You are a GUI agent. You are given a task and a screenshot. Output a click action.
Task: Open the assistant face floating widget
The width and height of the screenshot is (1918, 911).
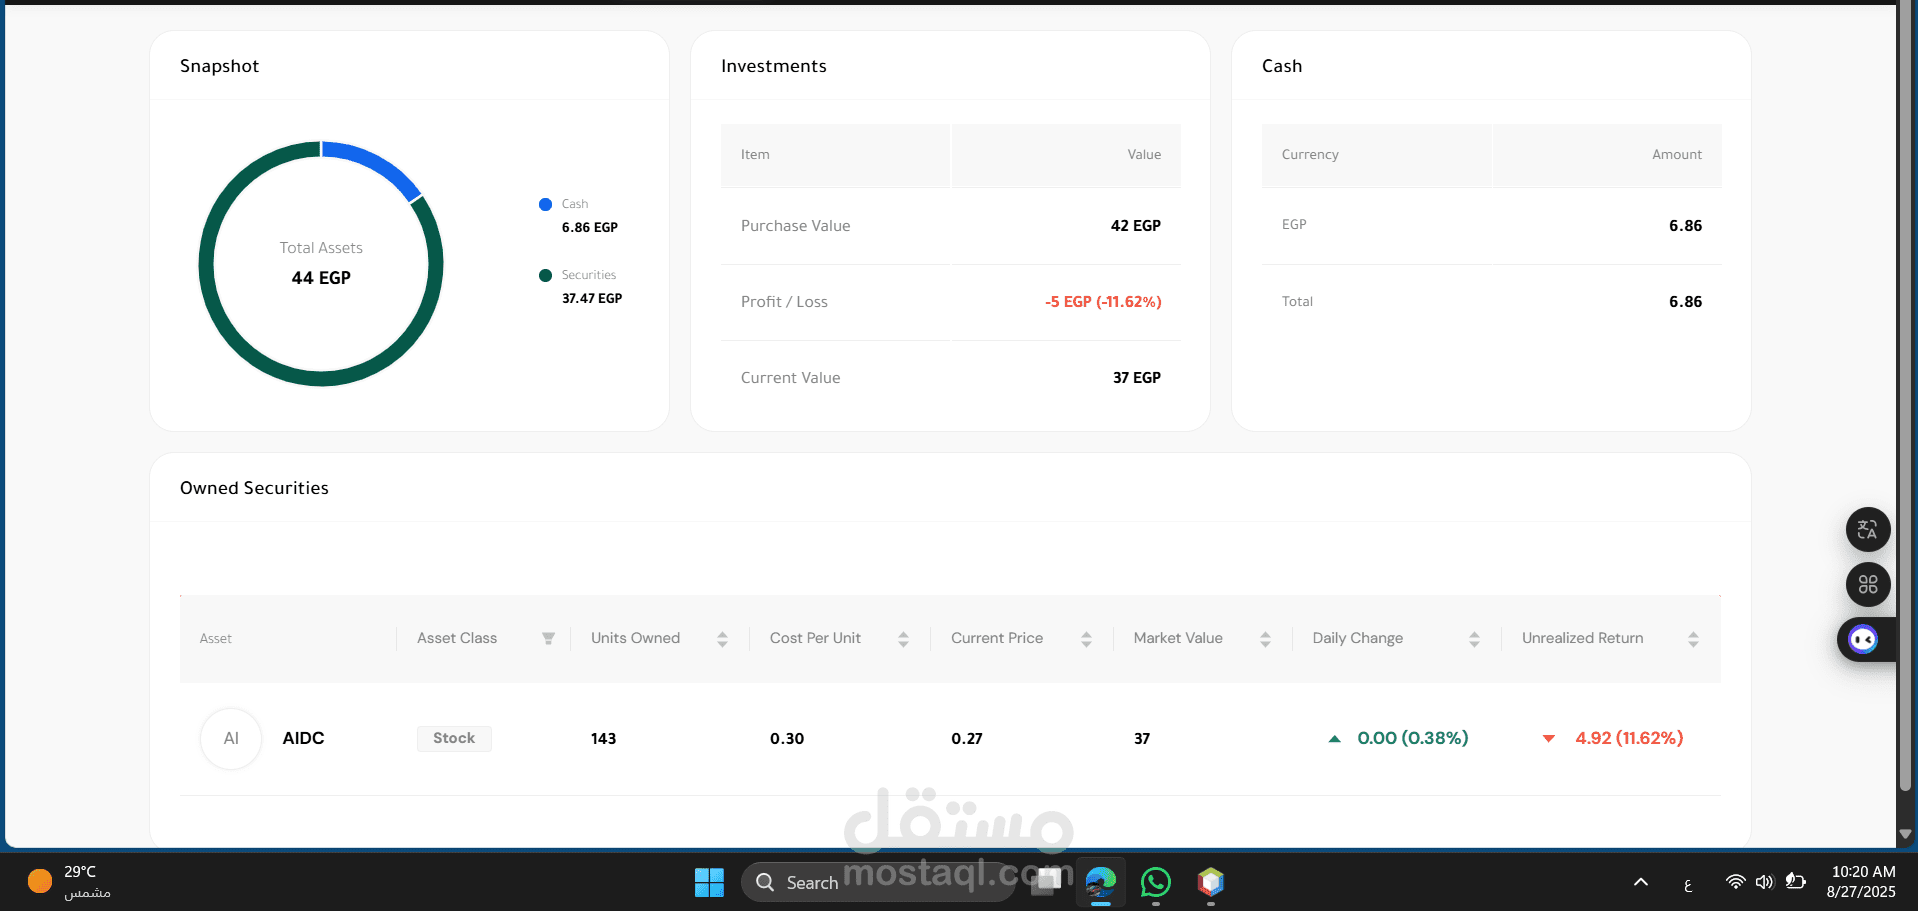tap(1864, 639)
